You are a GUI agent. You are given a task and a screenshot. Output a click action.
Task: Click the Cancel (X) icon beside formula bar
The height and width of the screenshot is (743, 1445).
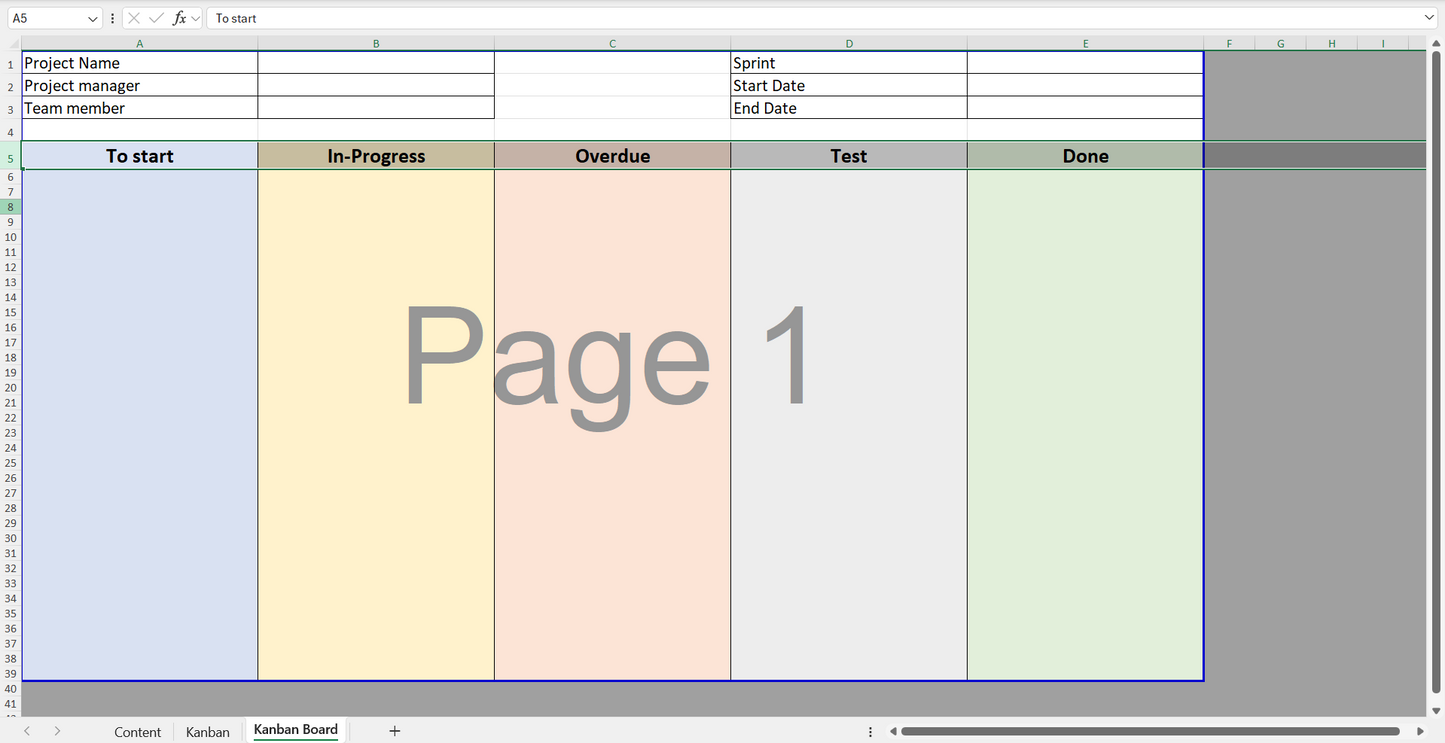click(134, 17)
